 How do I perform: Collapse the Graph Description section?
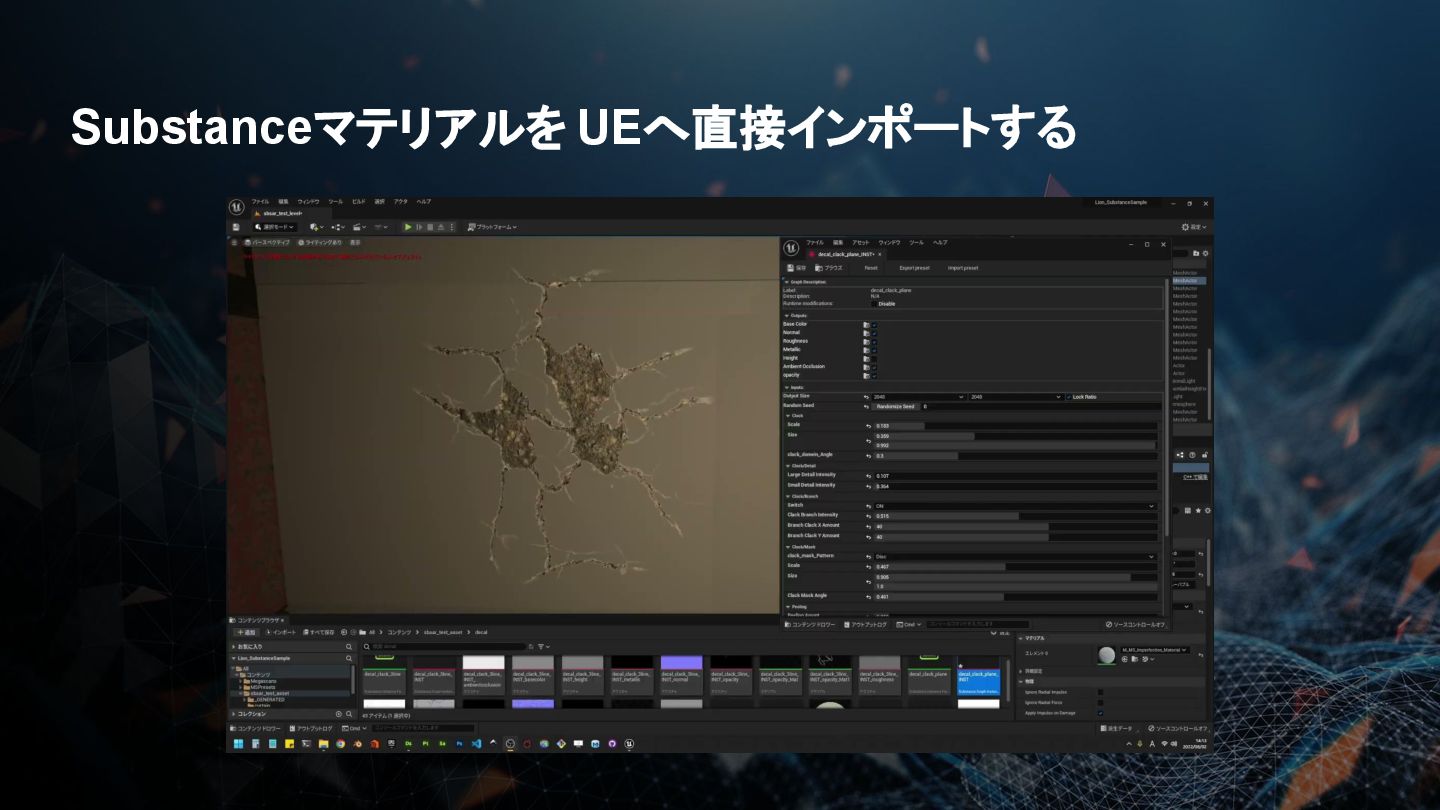pos(786,282)
